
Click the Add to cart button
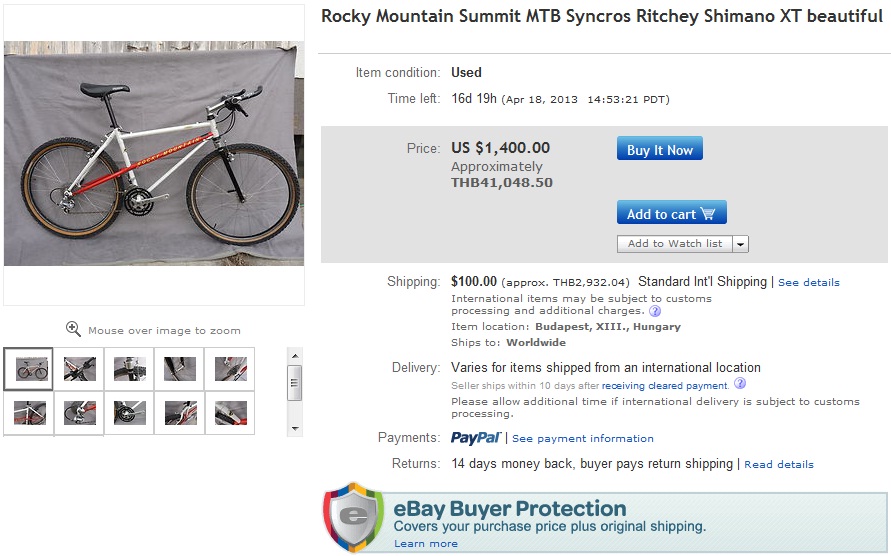[x=671, y=213]
